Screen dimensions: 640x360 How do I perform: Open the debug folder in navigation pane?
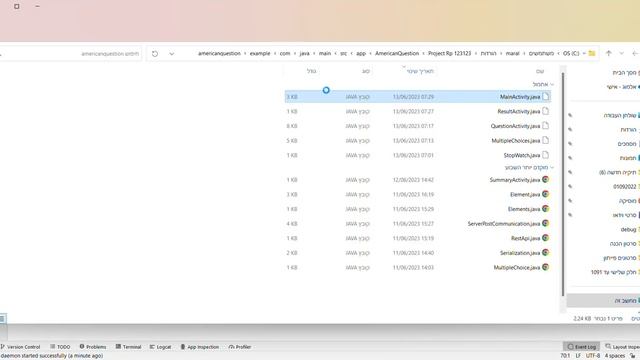pos(628,229)
